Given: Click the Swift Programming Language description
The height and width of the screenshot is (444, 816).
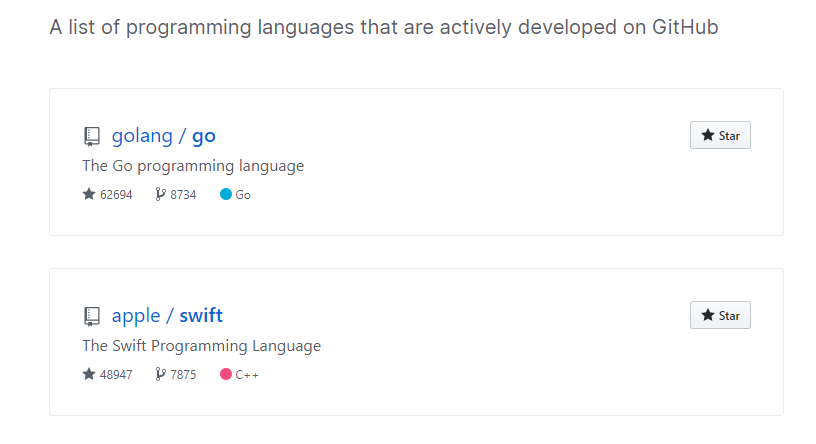Looking at the screenshot, I should click(201, 346).
